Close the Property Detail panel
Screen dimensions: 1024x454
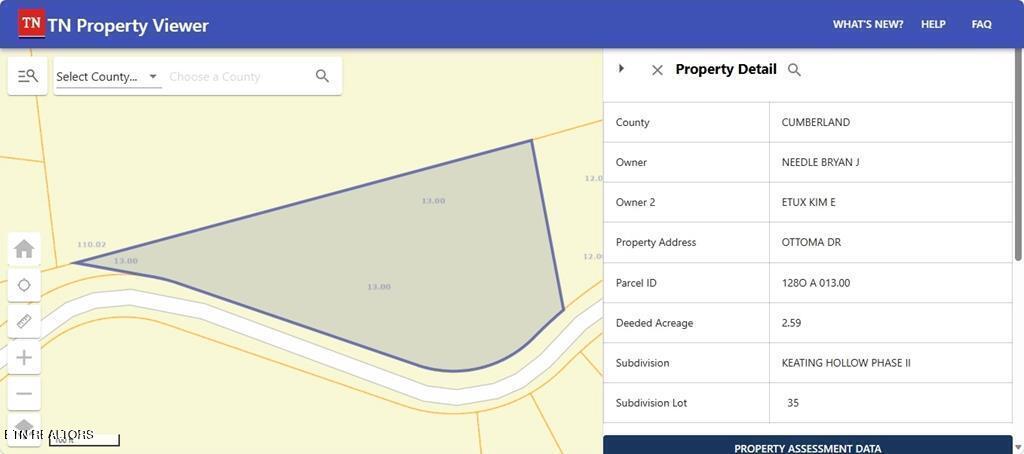(x=657, y=70)
